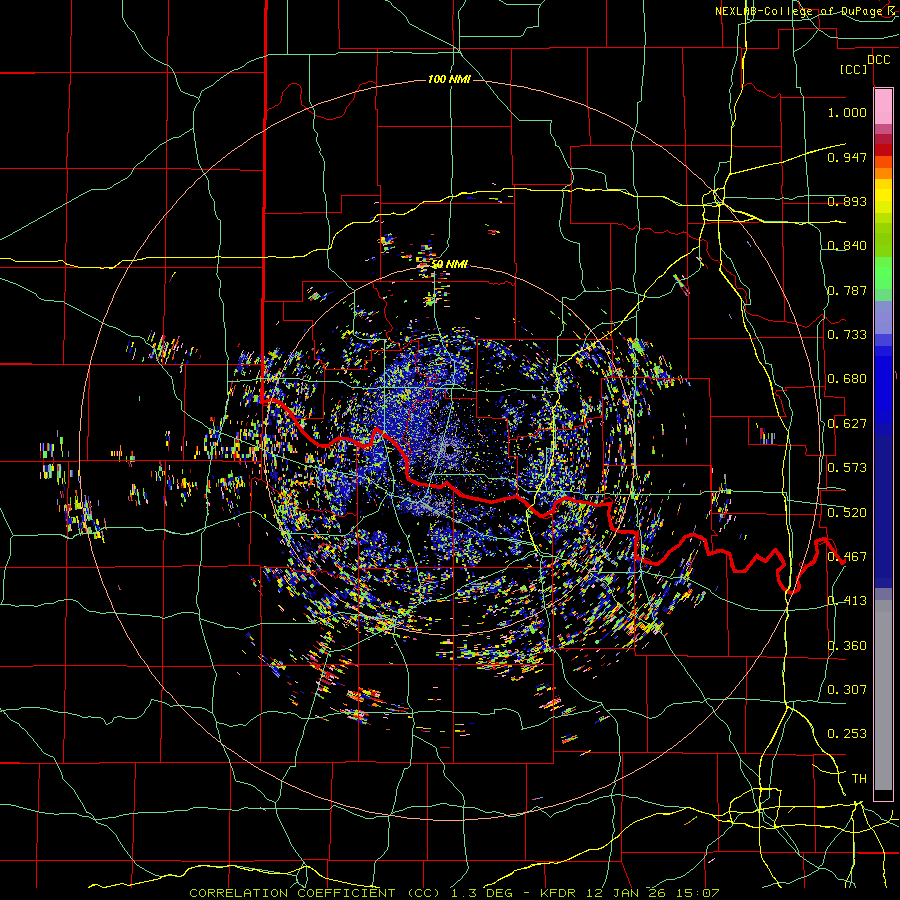Click the CORRELATION COEFFICIENT (CC) title text
This screenshot has height=900, width=900.
point(315,893)
